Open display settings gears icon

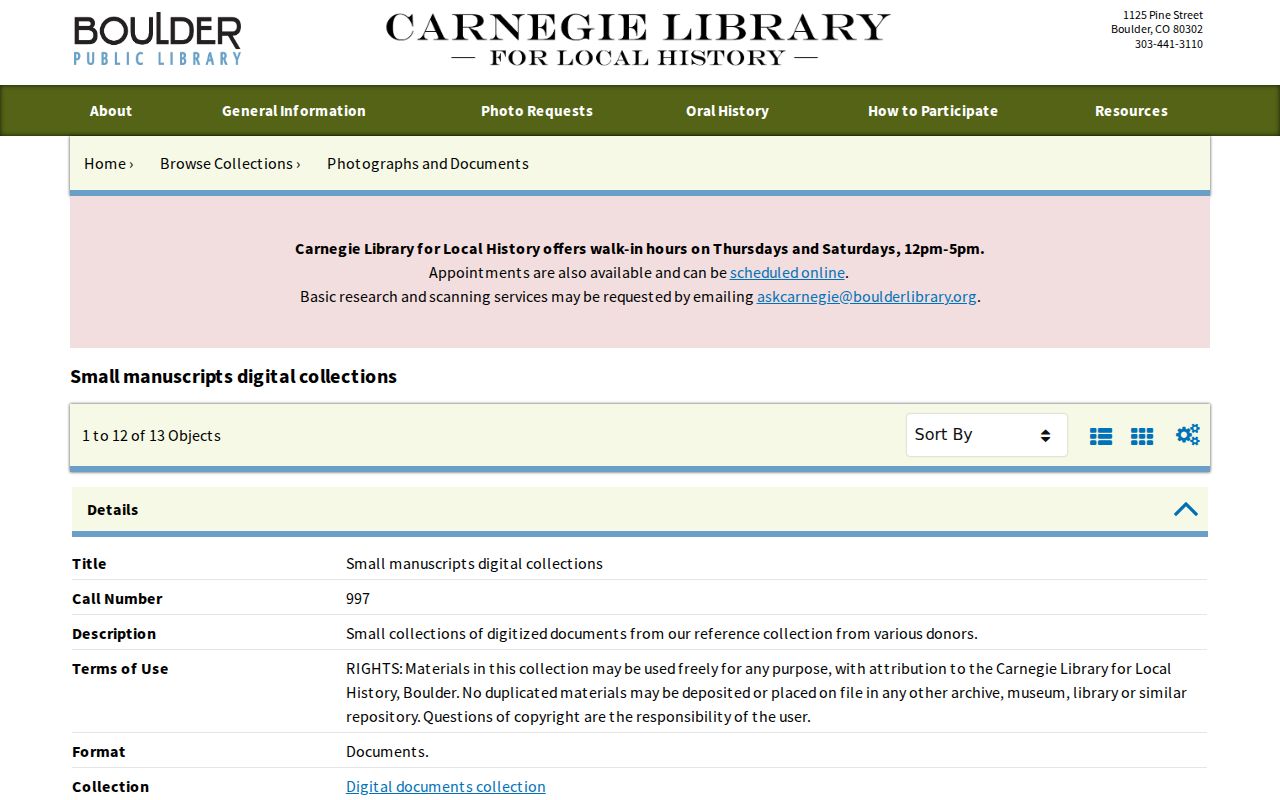(x=1187, y=435)
